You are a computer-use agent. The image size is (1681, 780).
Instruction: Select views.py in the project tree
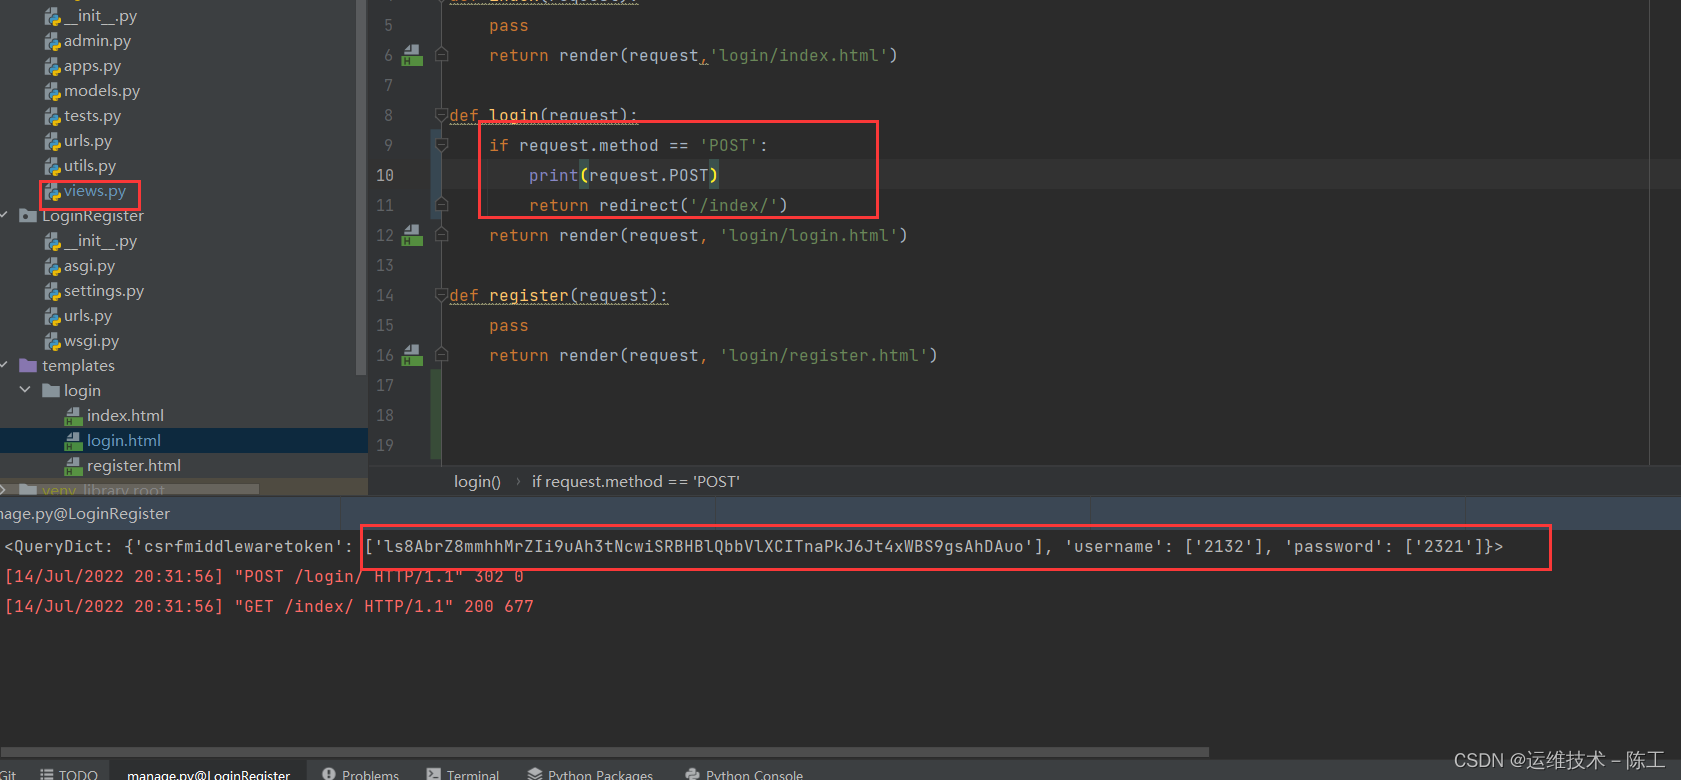(x=95, y=191)
